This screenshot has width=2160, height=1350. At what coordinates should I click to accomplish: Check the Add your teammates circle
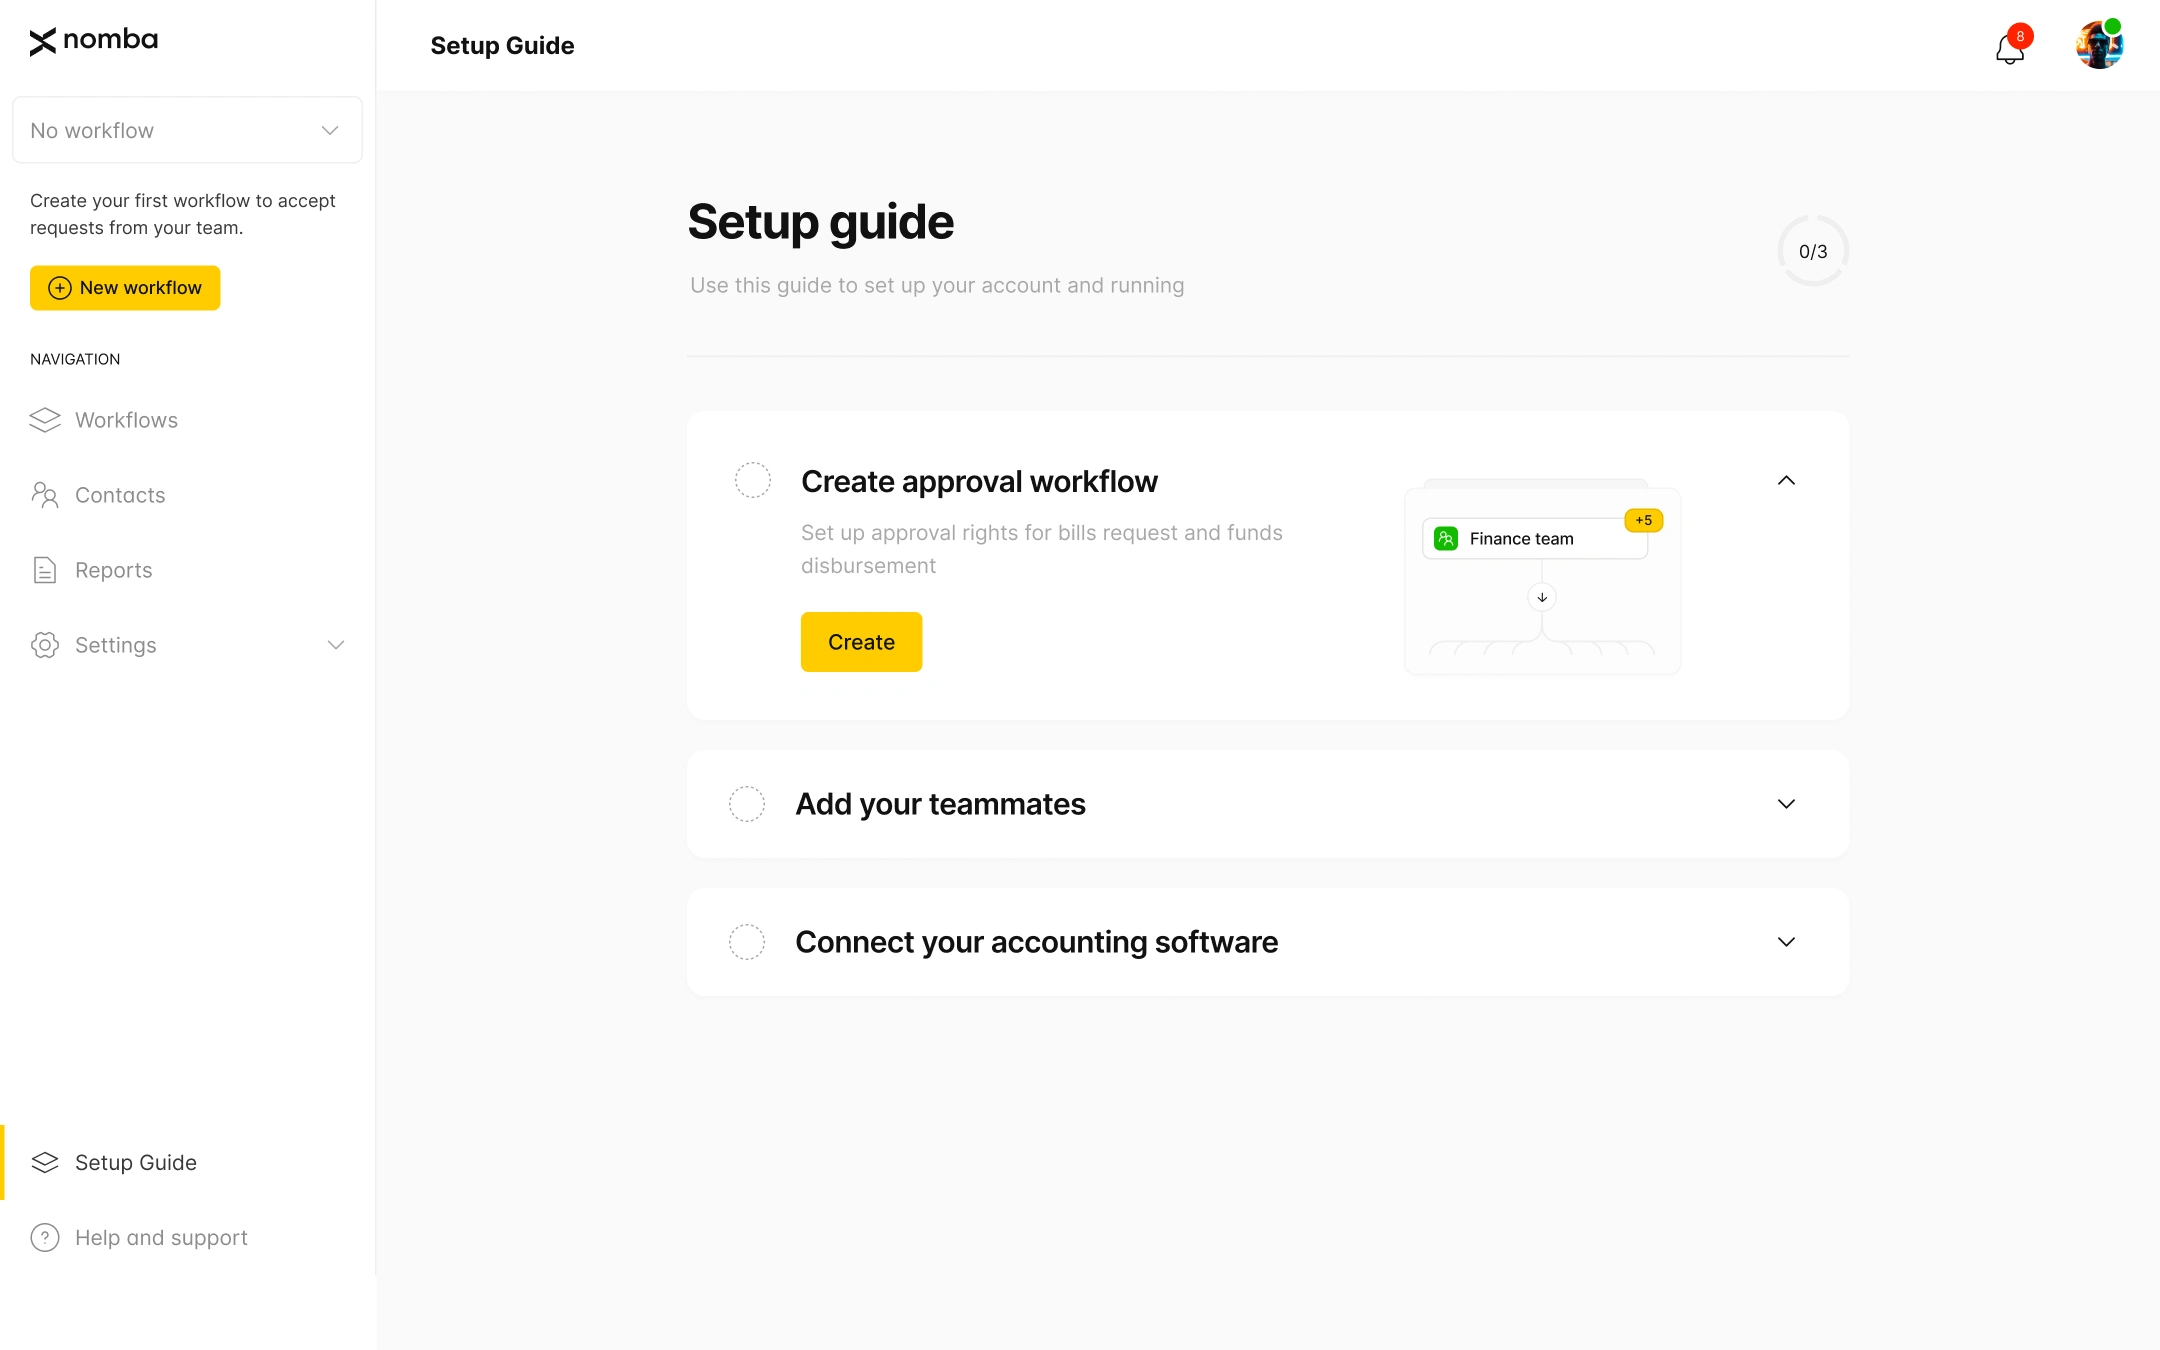[x=746, y=803]
